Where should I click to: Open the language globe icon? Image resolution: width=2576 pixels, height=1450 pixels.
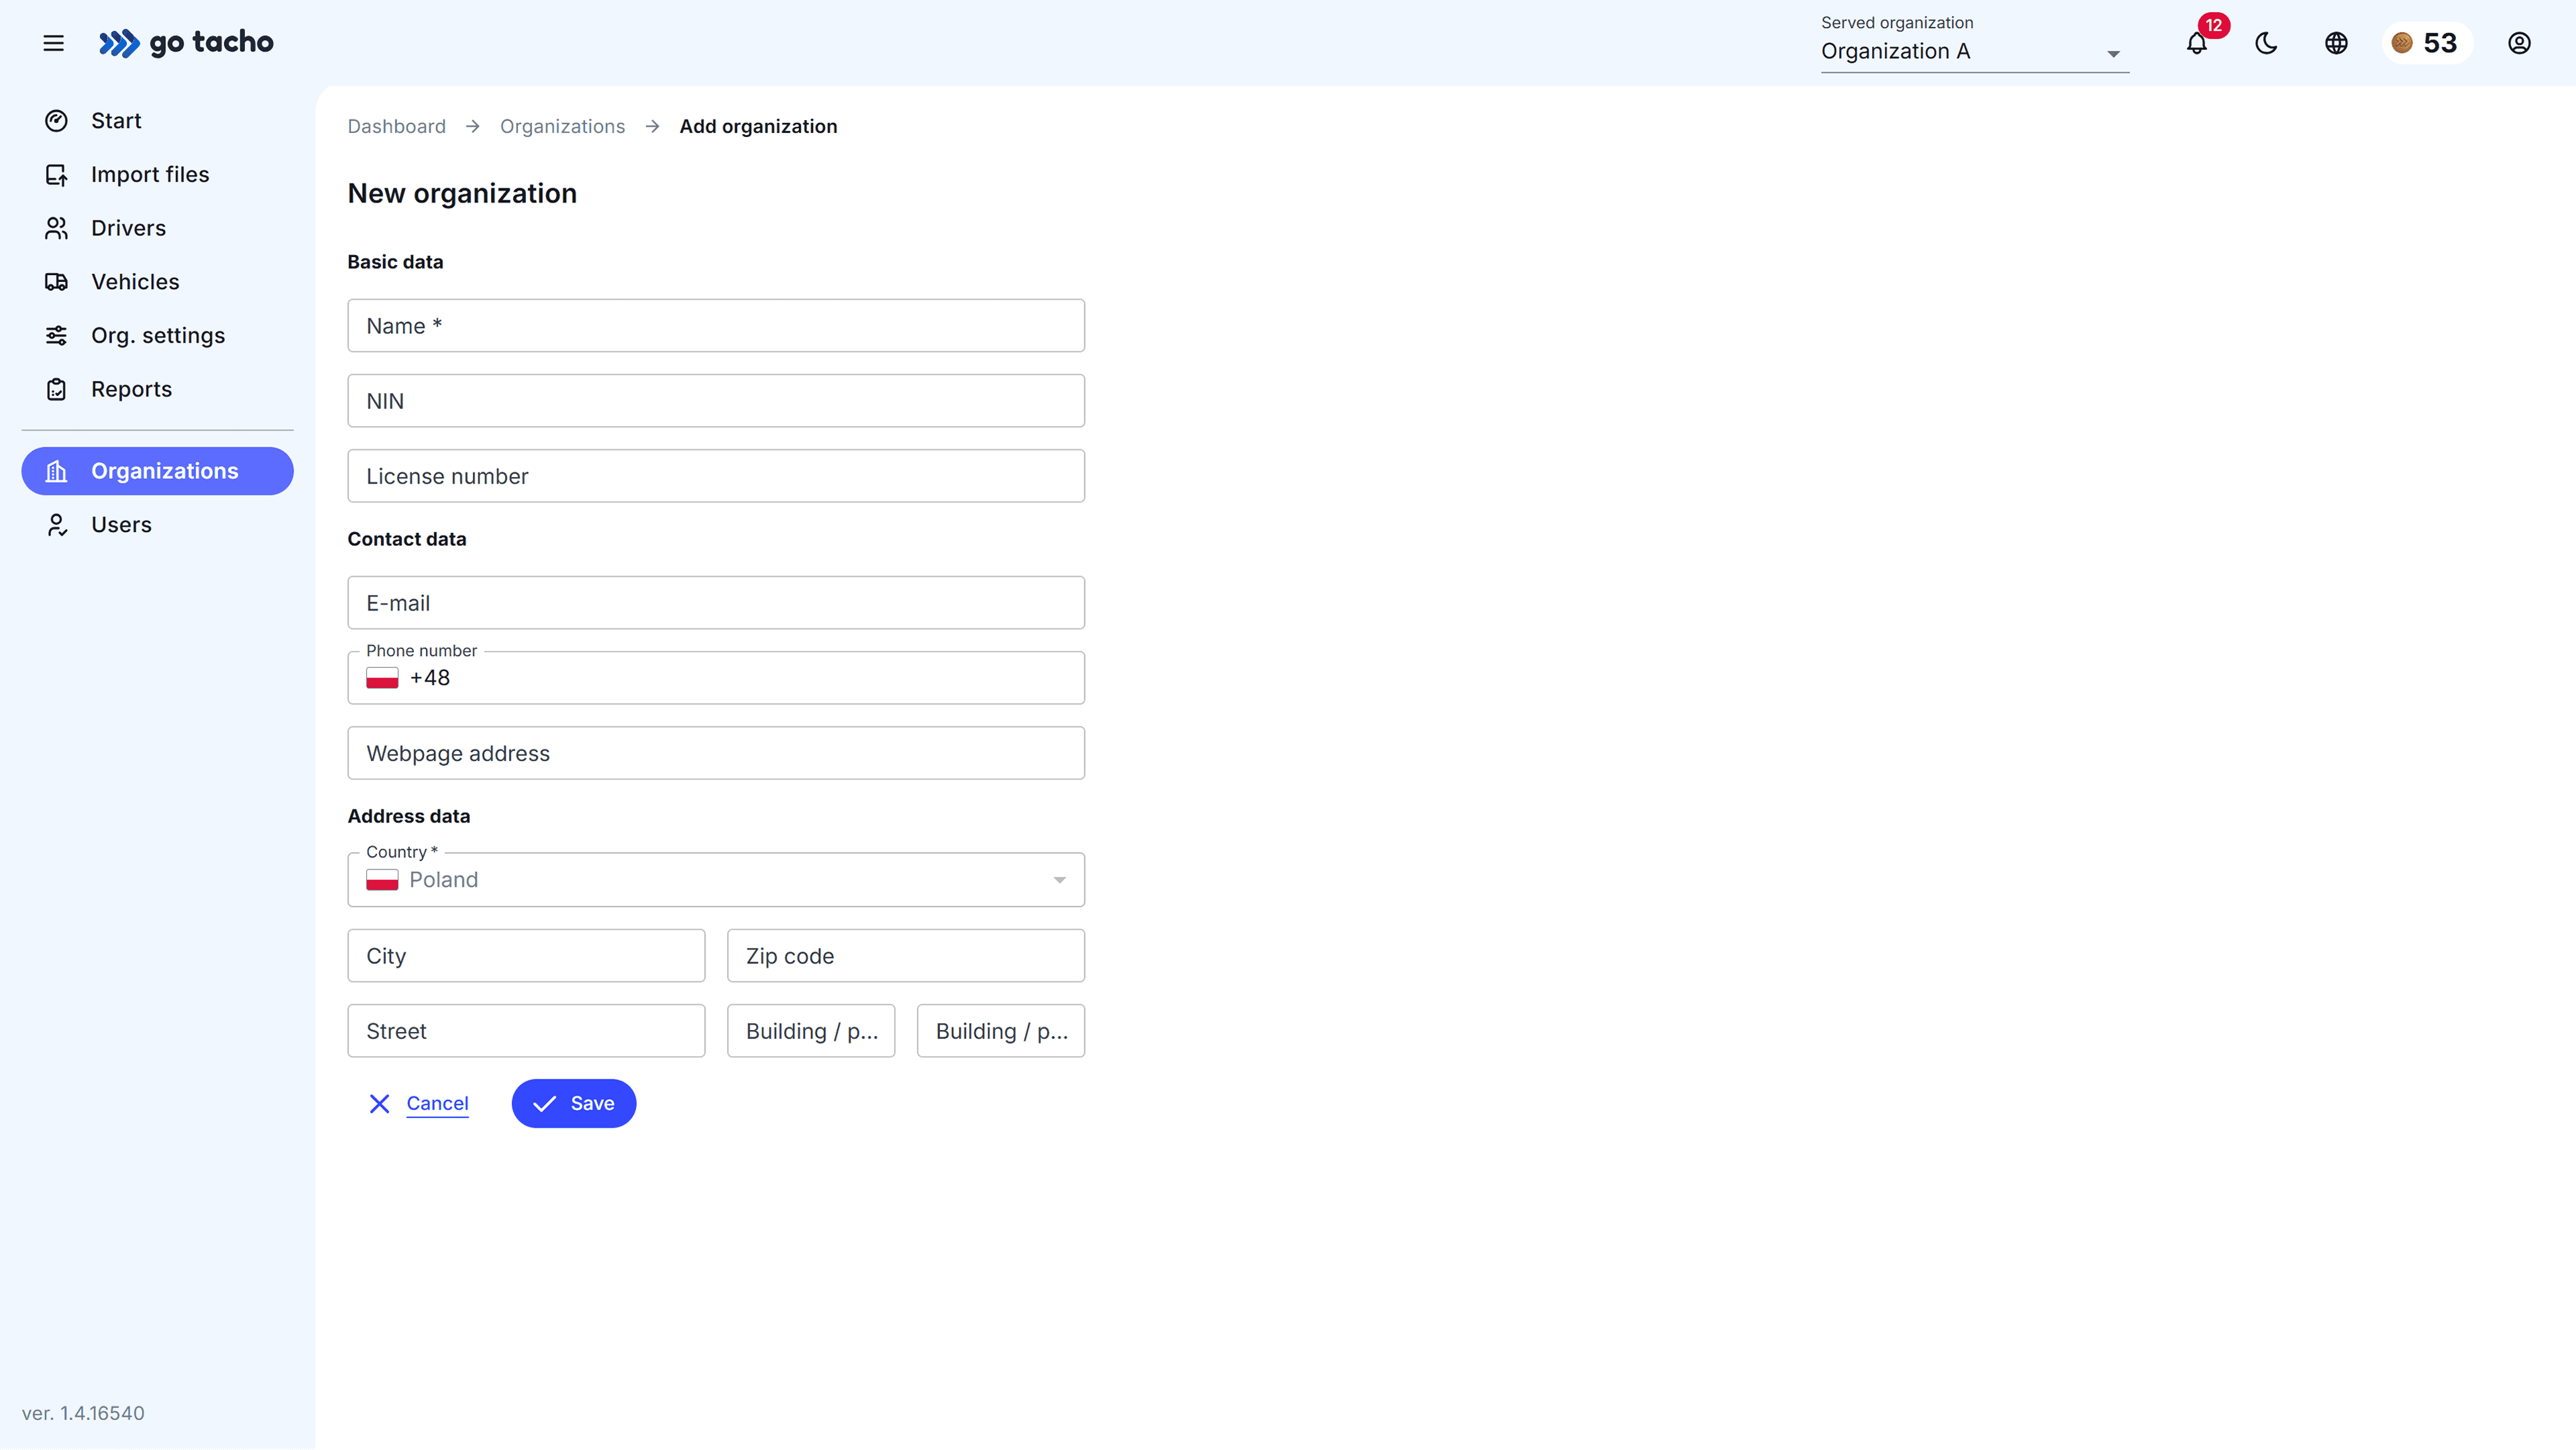[x=2336, y=43]
